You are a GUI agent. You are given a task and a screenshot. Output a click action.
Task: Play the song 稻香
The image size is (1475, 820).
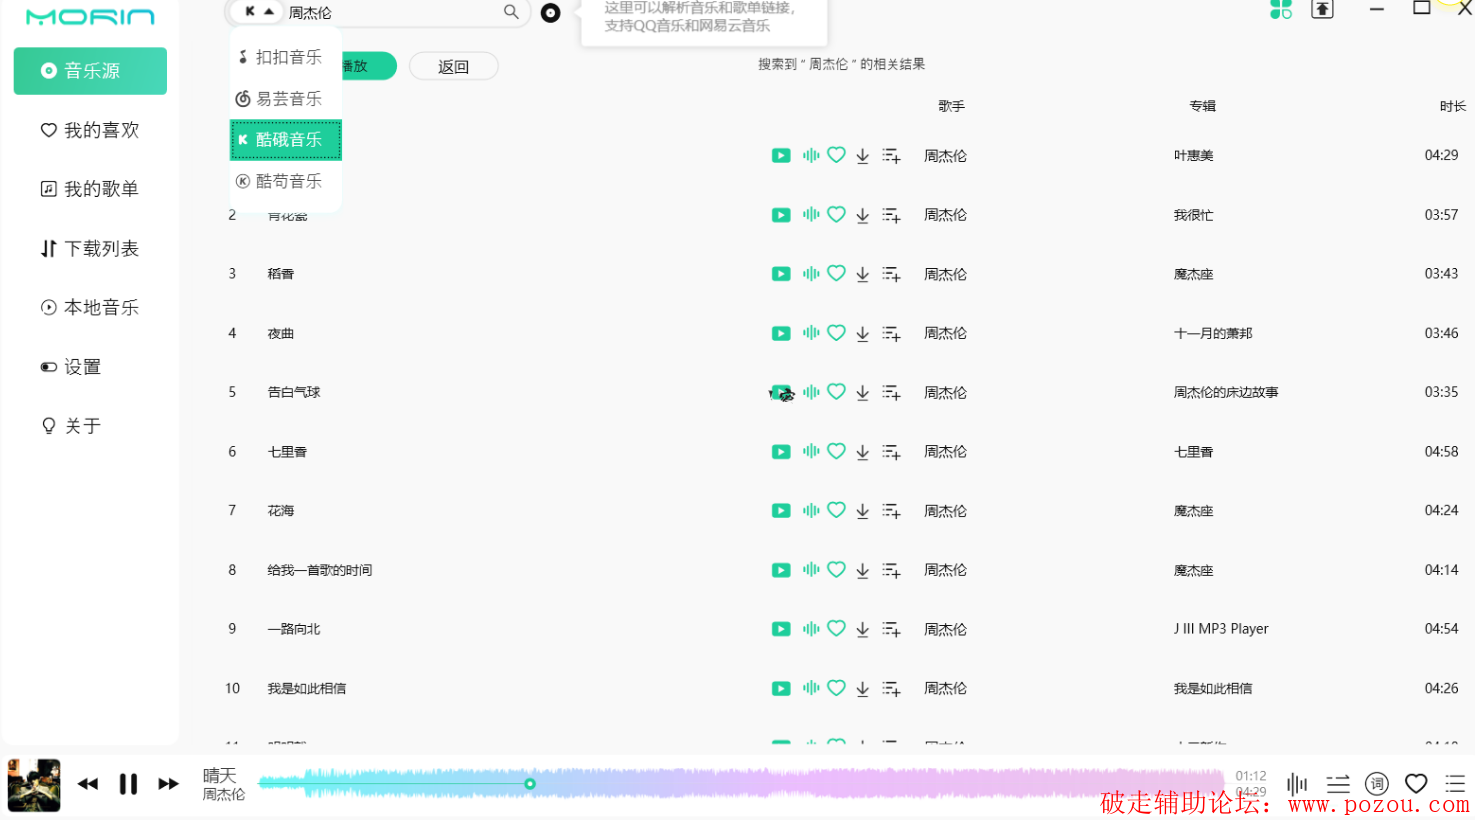point(781,274)
